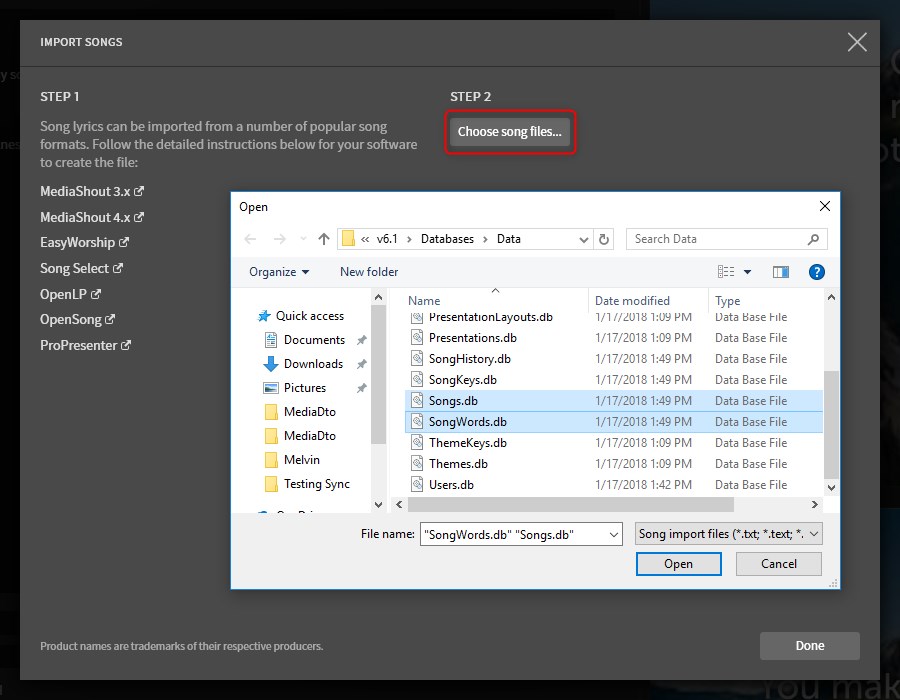
Task: Open the EasyWorship instructions link
Action: tap(84, 243)
